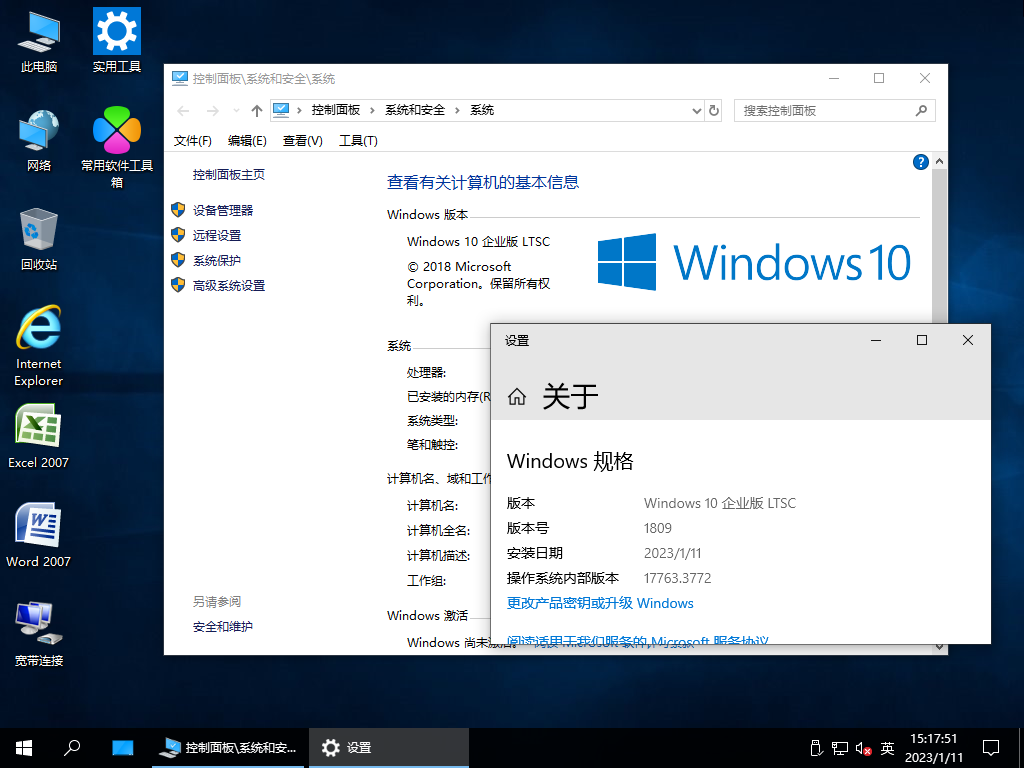
Task: Open the 文件(F) menu
Action: click(x=193, y=141)
